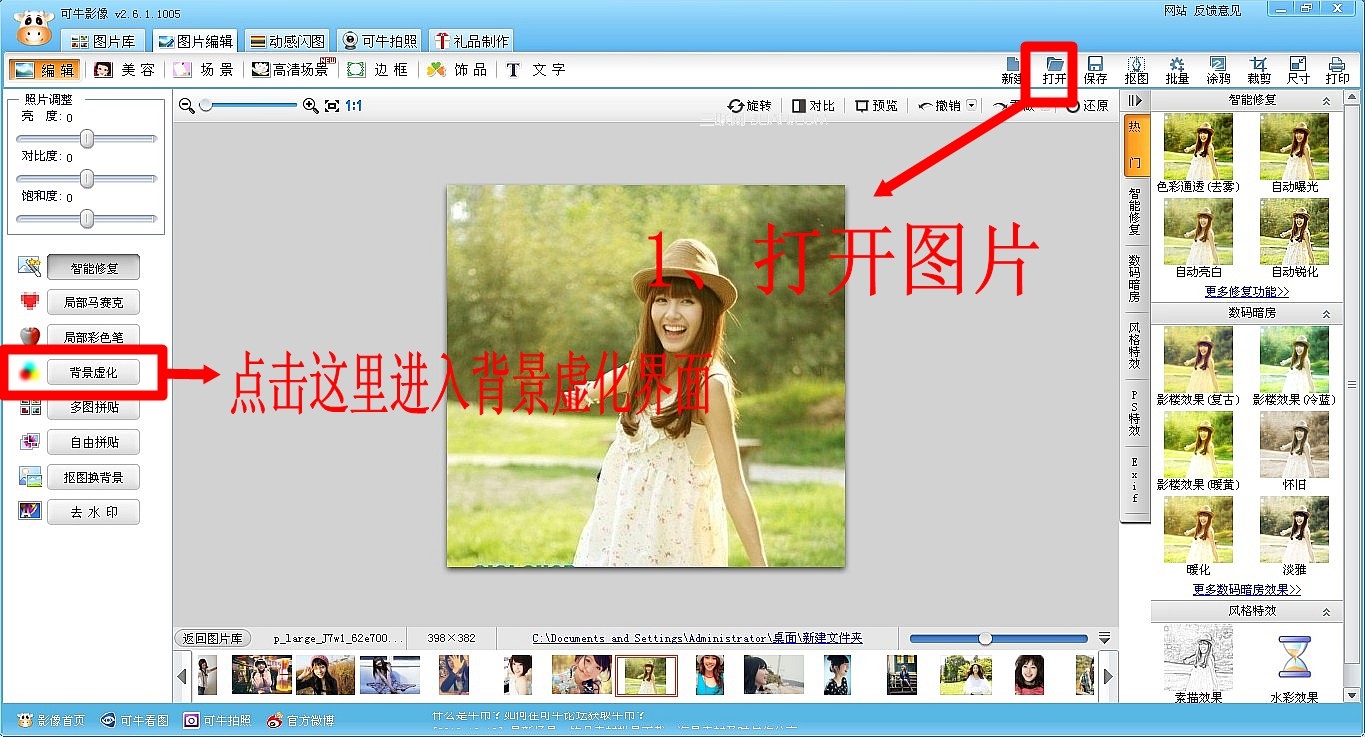1365x737 pixels.
Task: Apply the 素描效果 sketch thumbnail
Action: (x=1198, y=656)
